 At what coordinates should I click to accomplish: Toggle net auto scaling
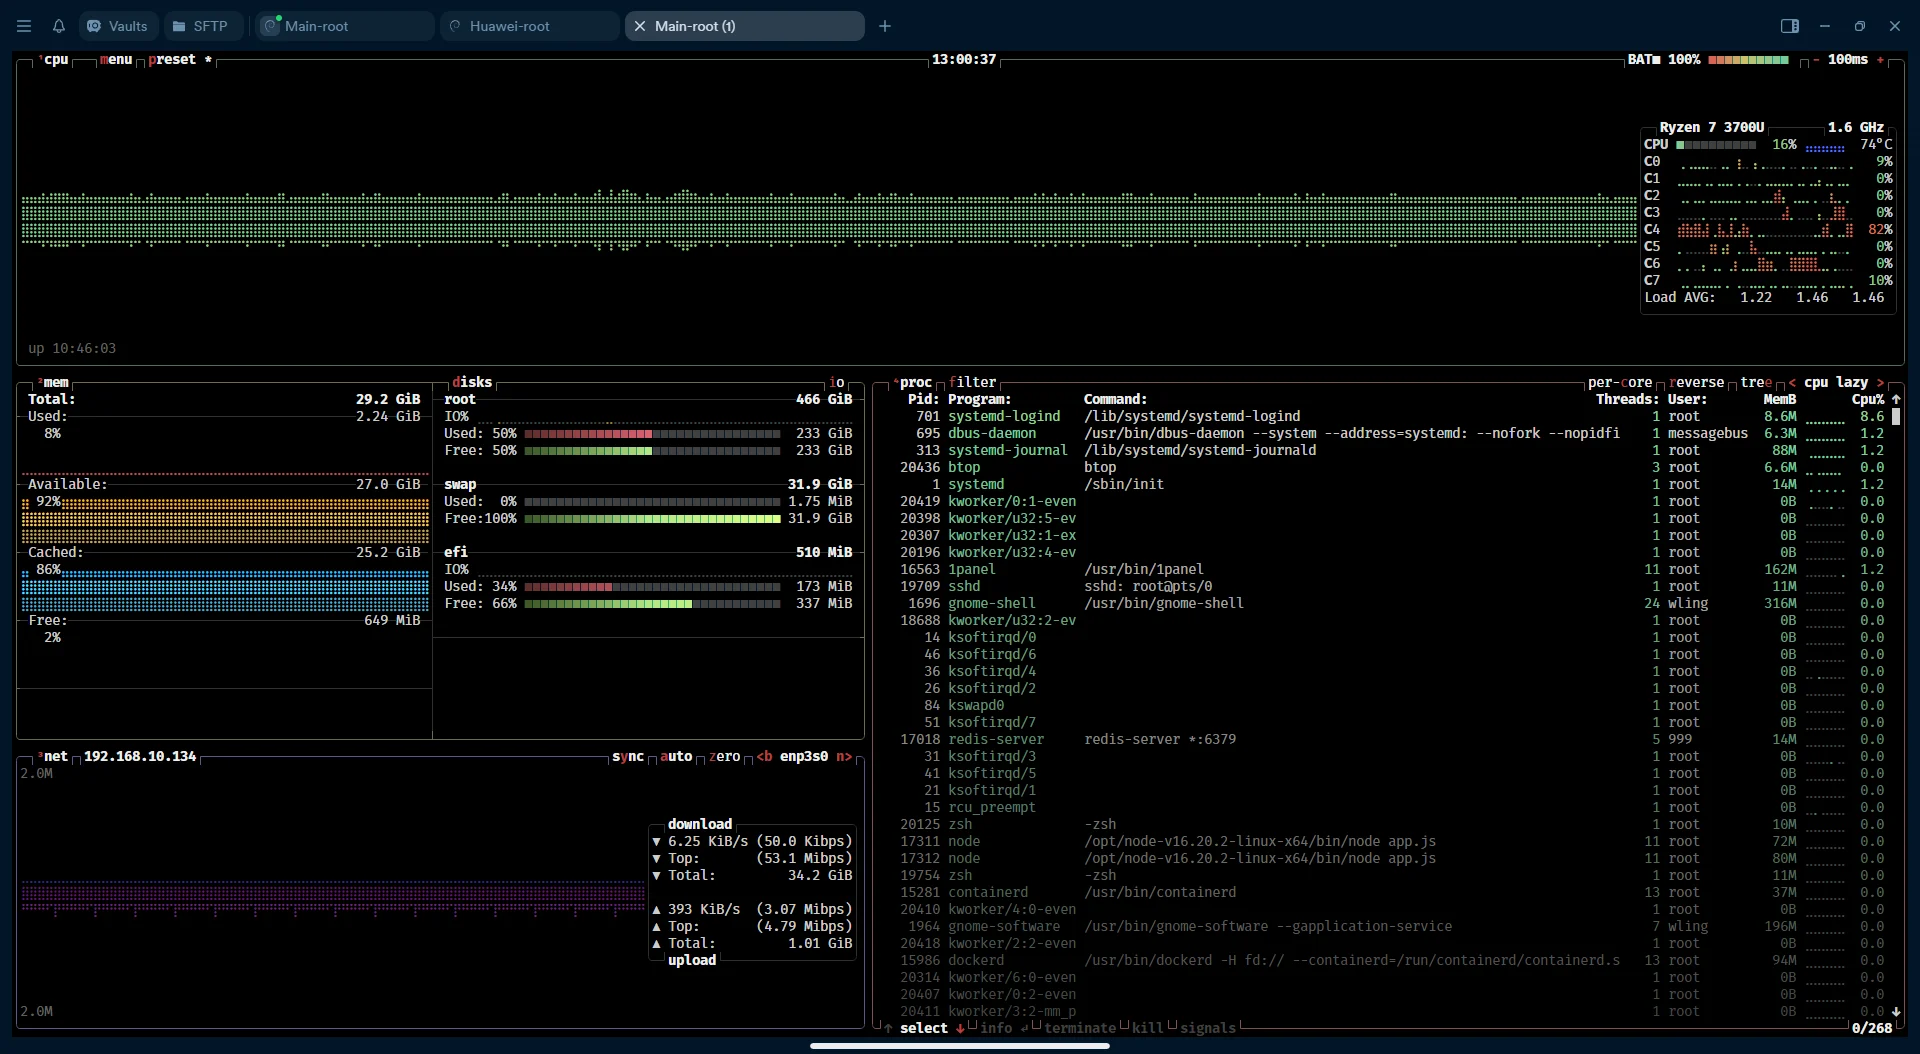676,756
